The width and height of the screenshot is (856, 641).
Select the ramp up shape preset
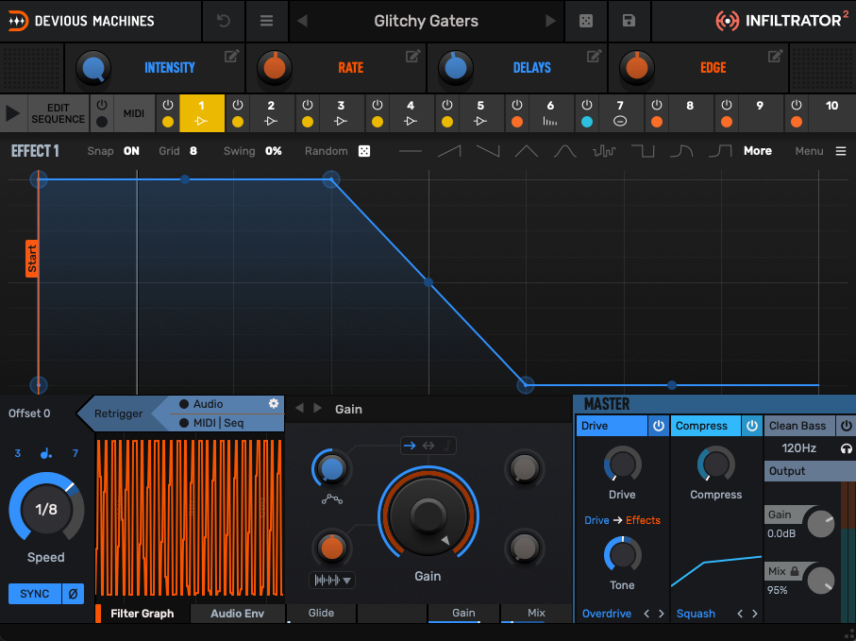449,151
